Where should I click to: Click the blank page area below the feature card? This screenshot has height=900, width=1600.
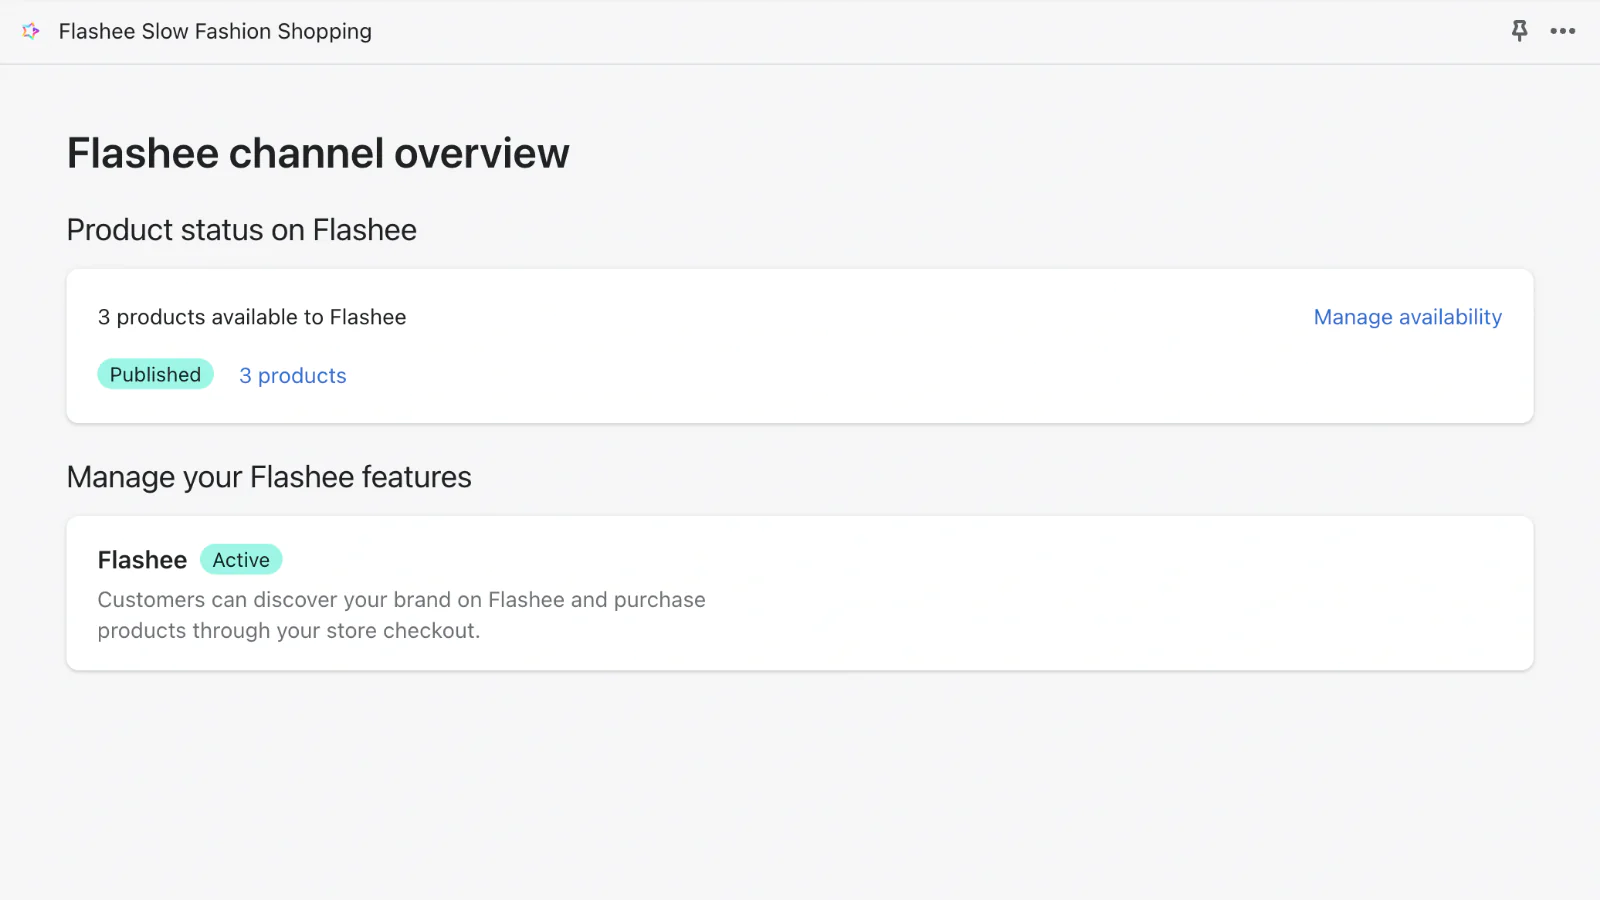tap(800, 790)
